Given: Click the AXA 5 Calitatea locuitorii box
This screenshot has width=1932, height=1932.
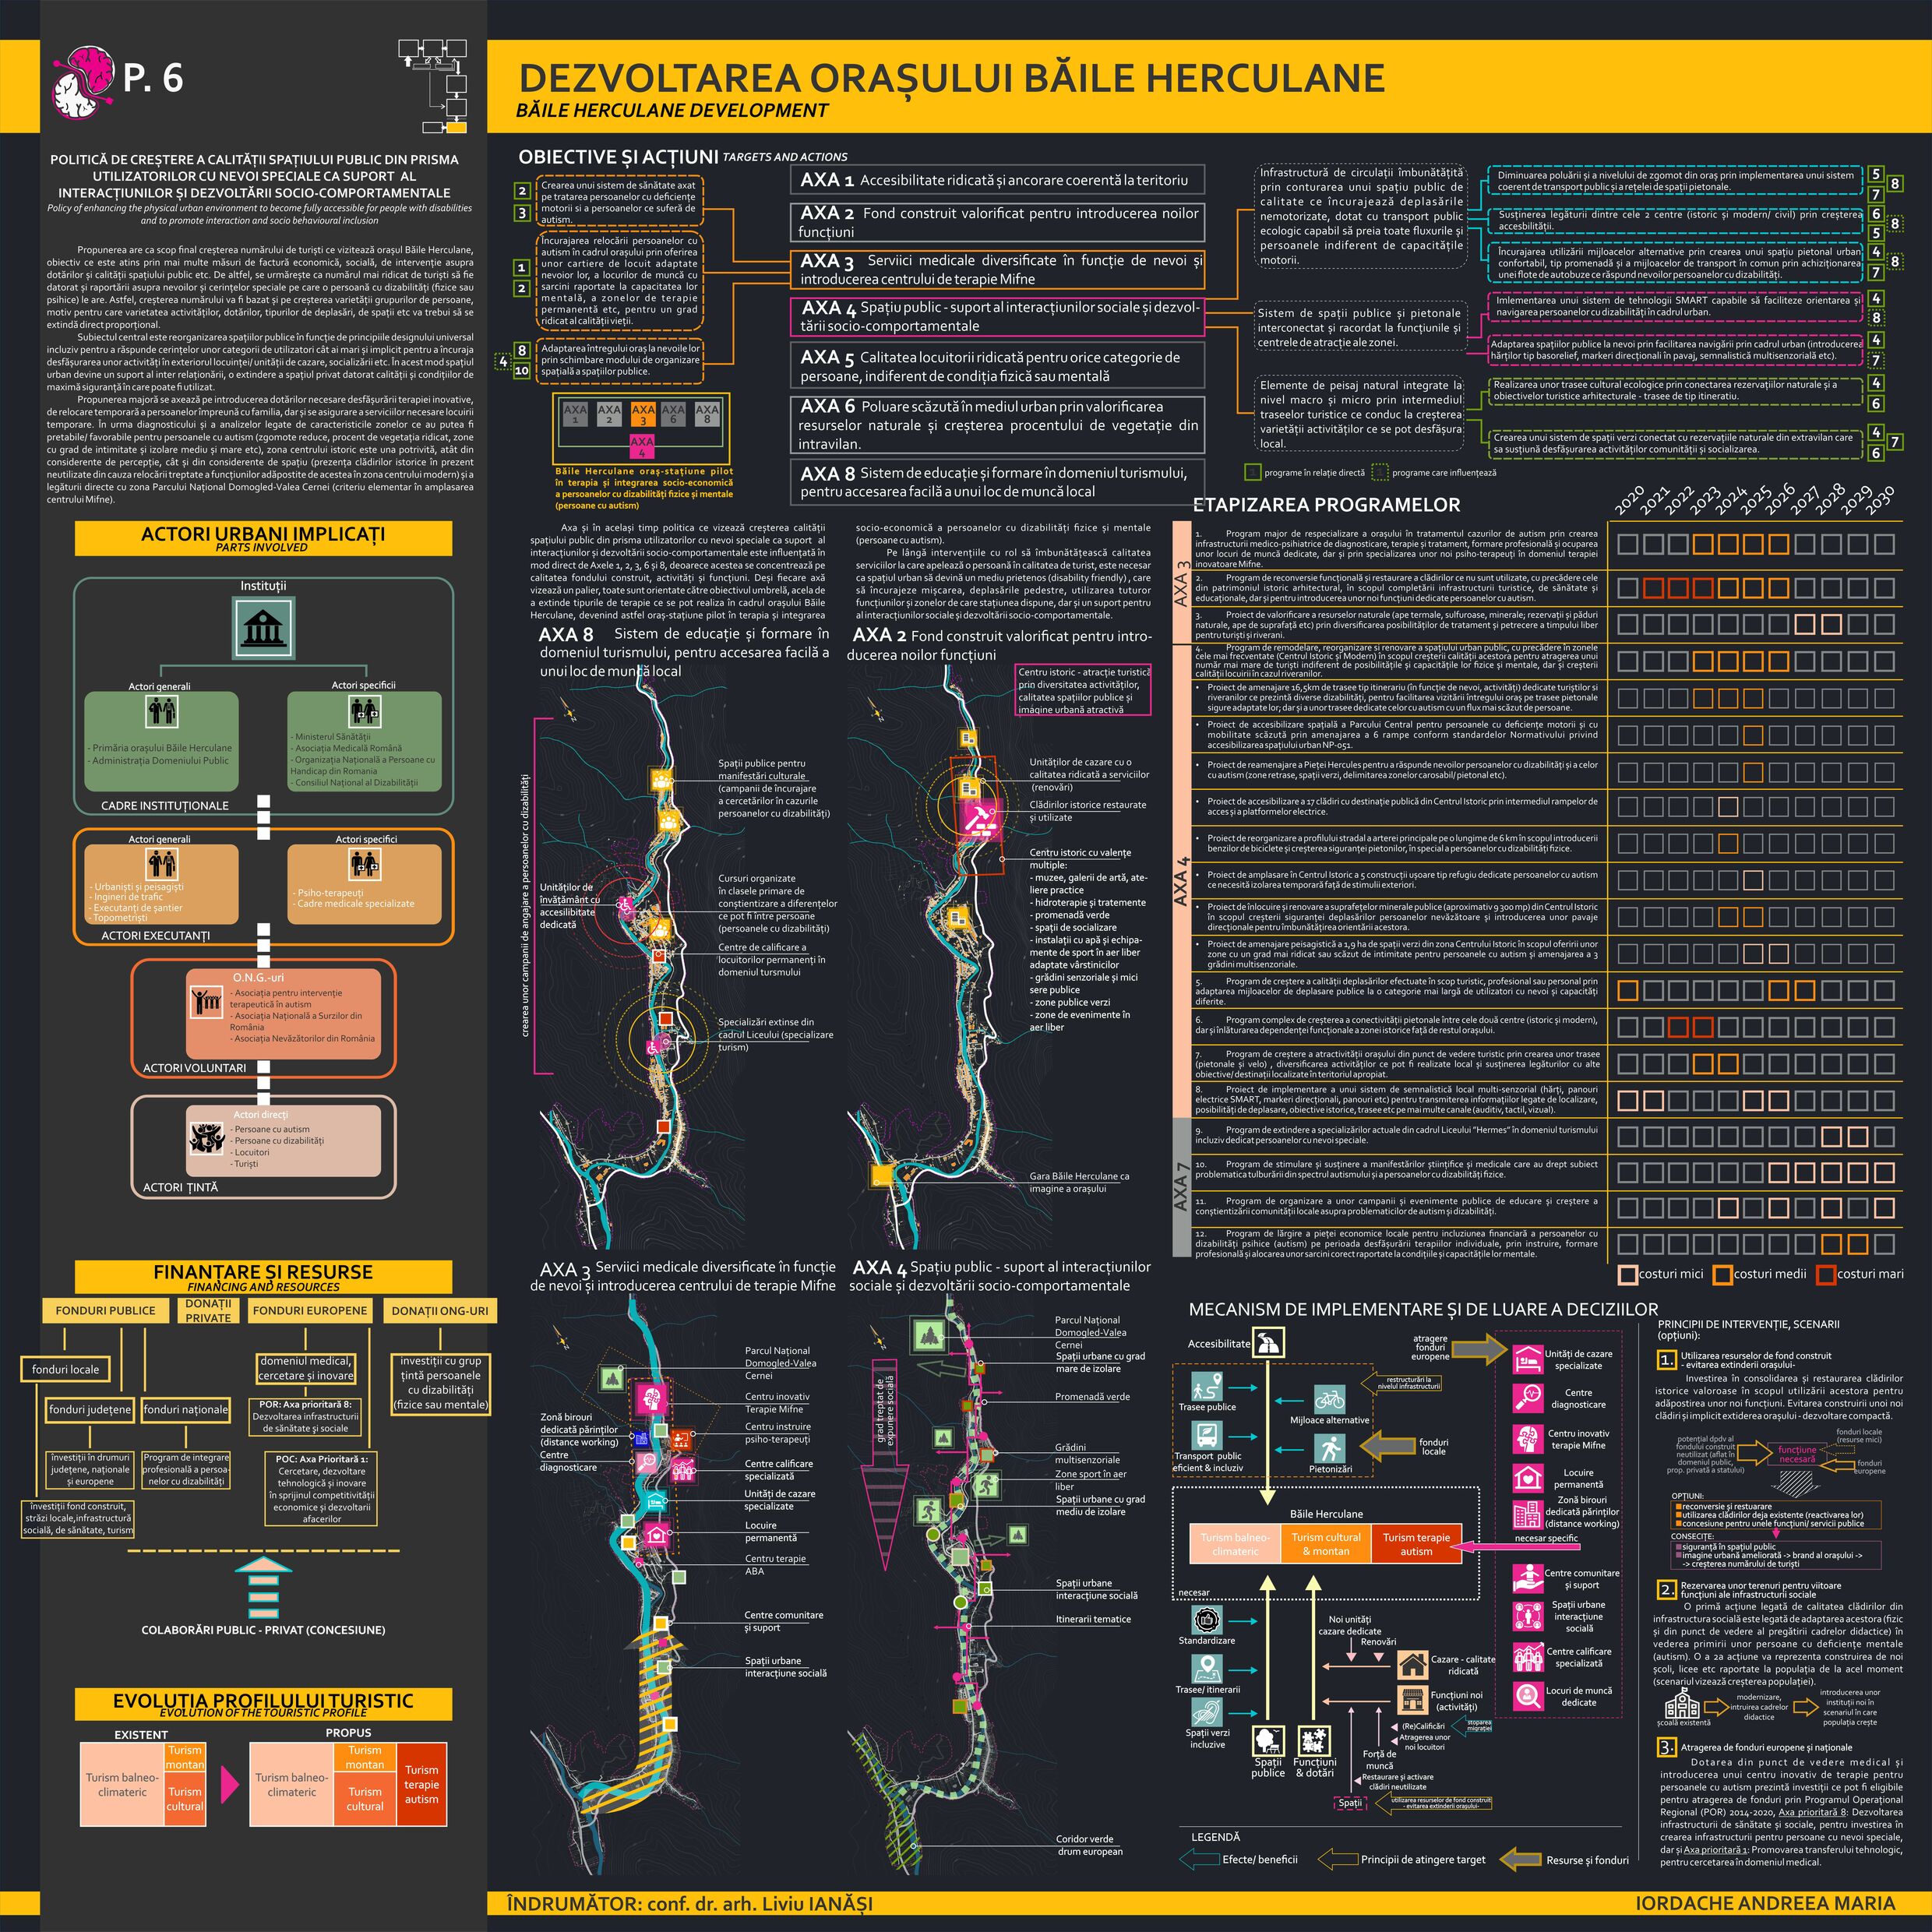Looking at the screenshot, I should click(998, 366).
